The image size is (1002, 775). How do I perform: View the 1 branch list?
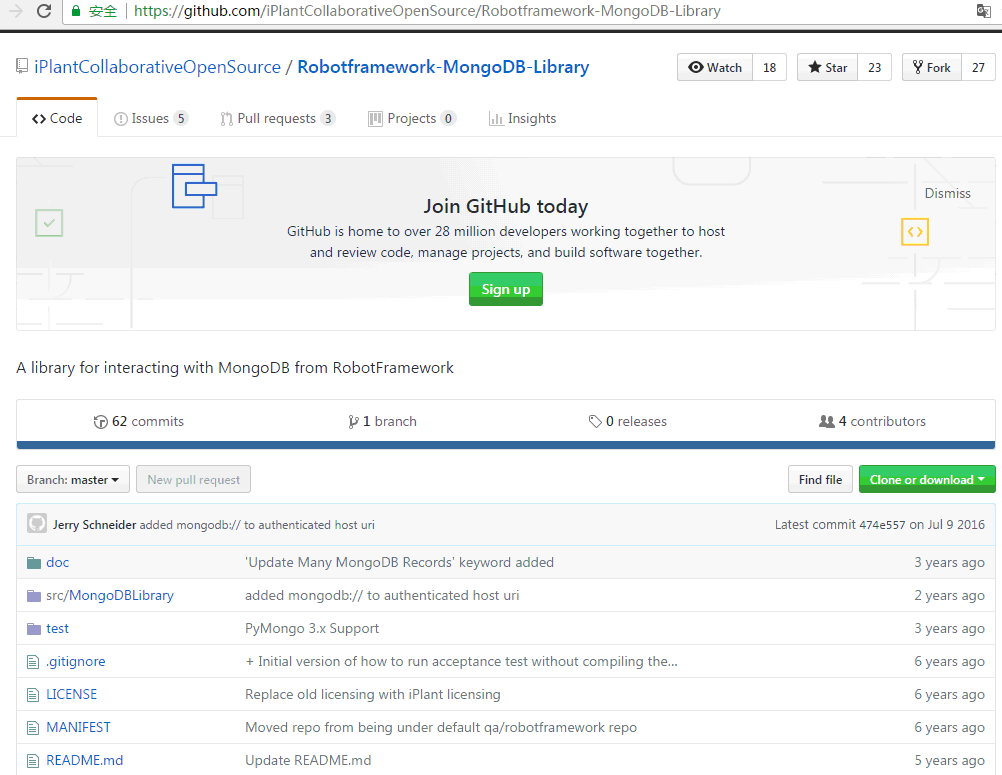coord(382,422)
